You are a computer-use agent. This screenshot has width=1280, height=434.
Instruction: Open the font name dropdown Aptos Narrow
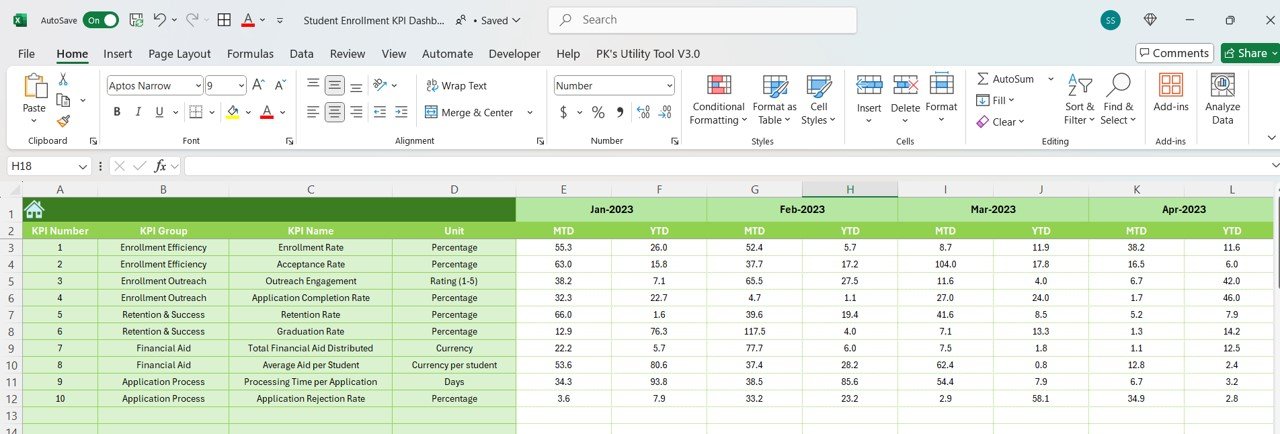click(x=197, y=86)
